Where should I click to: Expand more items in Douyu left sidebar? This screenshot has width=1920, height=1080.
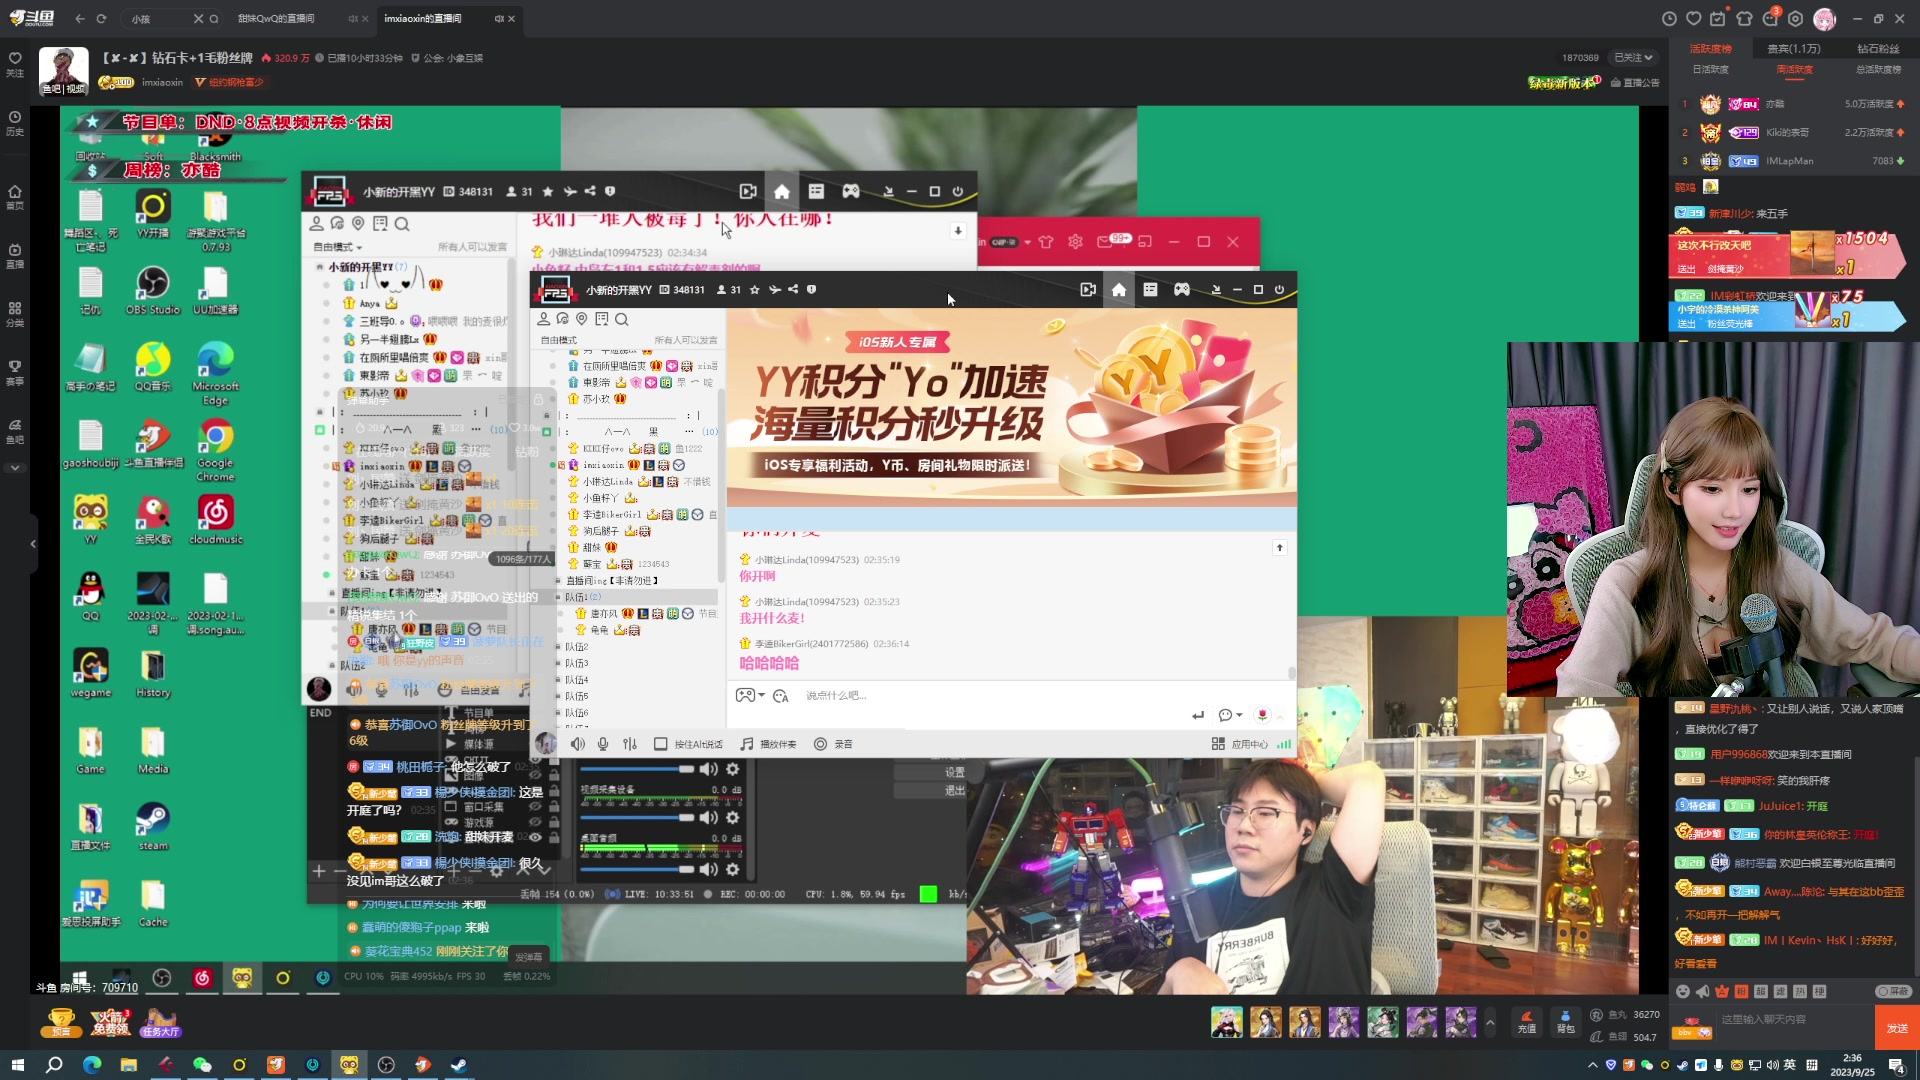tap(15, 468)
